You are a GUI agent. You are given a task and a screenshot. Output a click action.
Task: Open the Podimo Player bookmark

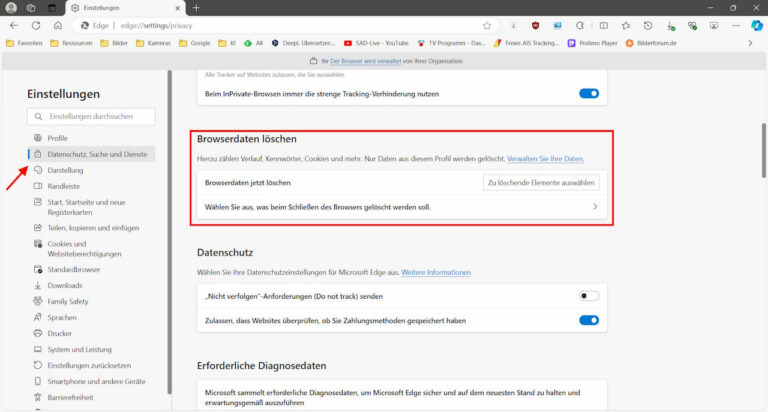click(x=592, y=43)
